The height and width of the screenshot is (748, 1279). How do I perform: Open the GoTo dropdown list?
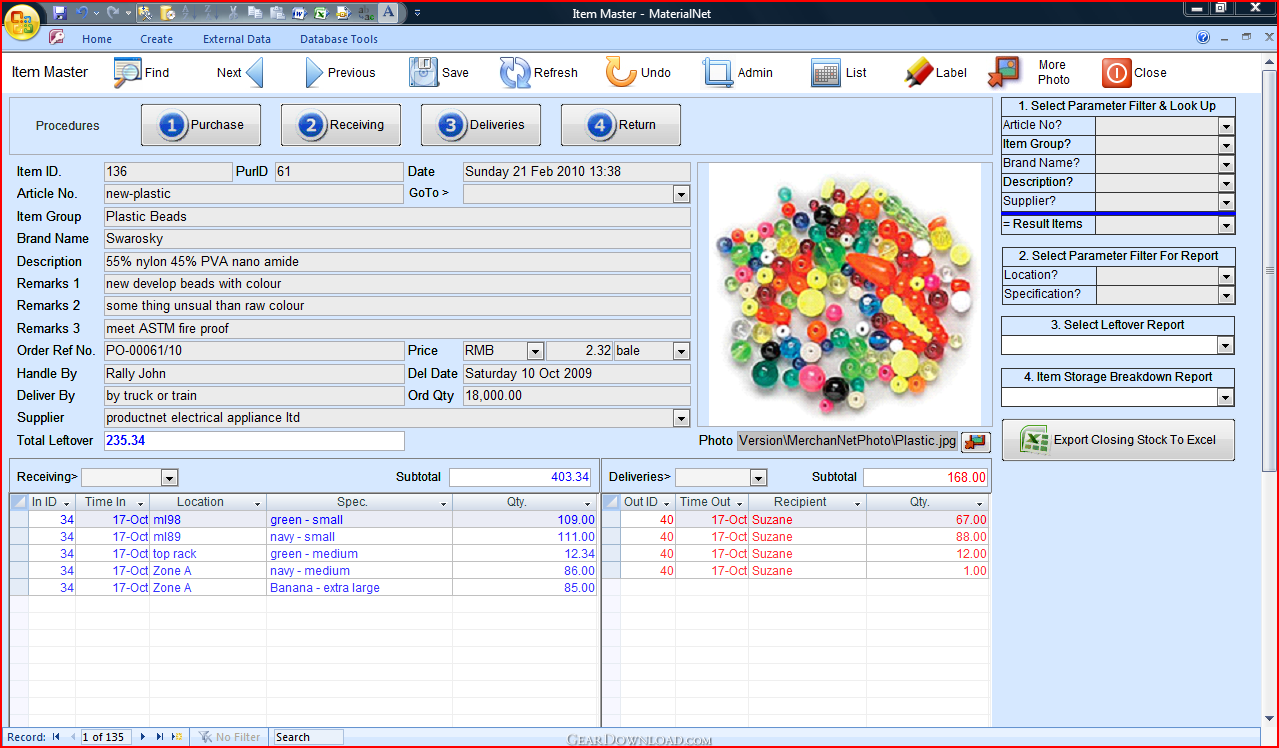(x=681, y=194)
